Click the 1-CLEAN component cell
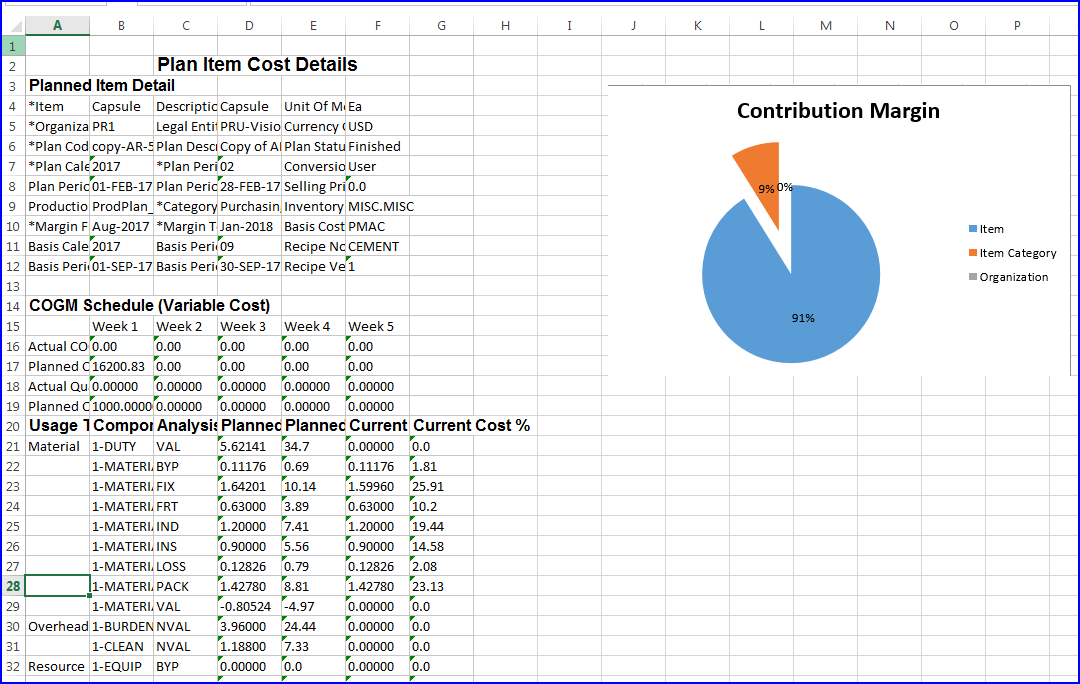 pyautogui.click(x=121, y=646)
